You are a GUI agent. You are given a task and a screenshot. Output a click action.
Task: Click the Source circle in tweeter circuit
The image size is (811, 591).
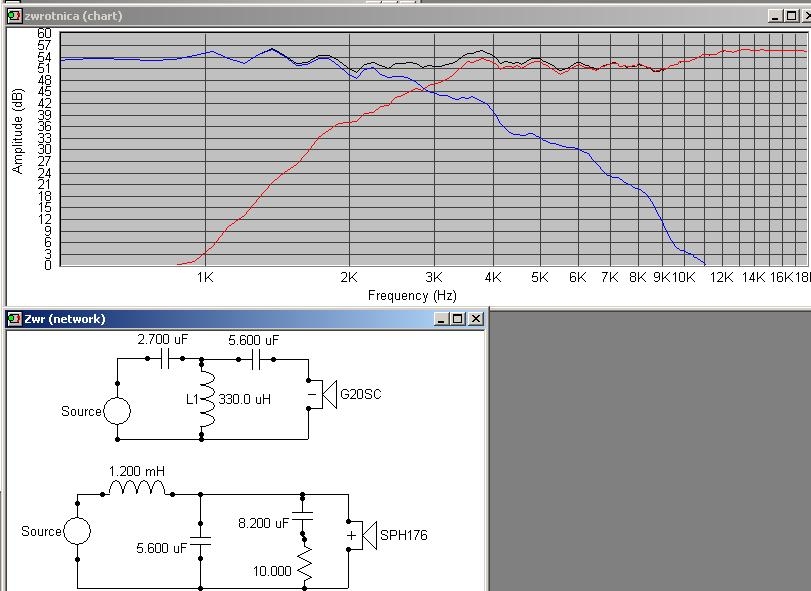pos(118,411)
